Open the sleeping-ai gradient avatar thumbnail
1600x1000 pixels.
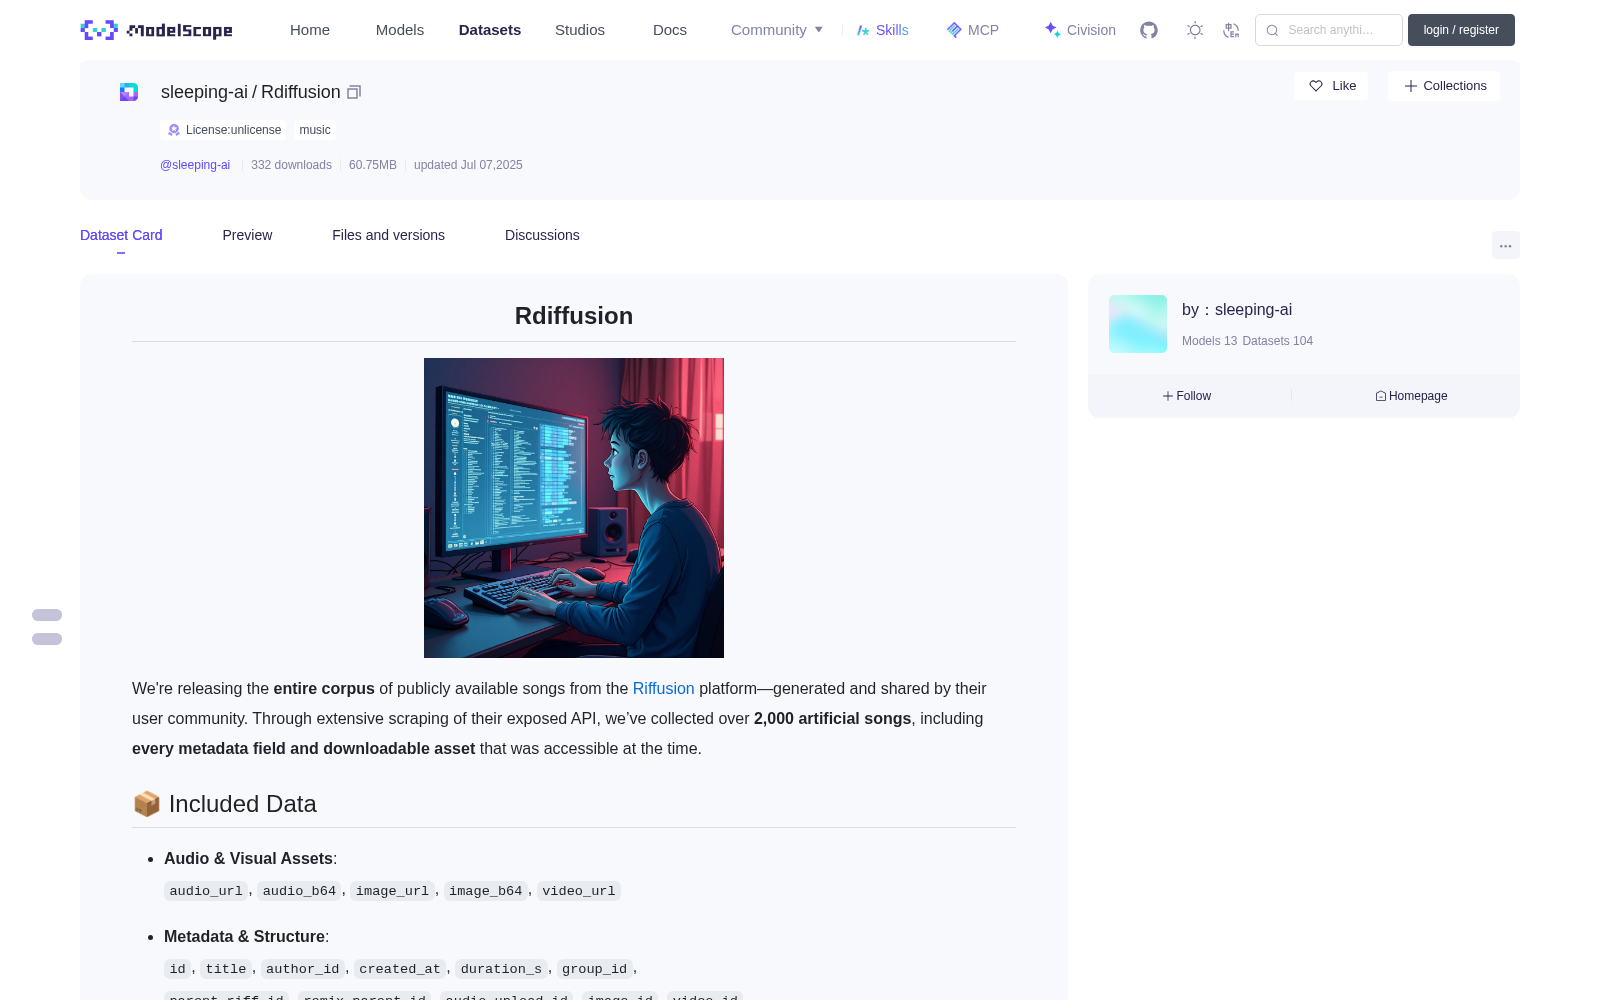[x=1138, y=324]
